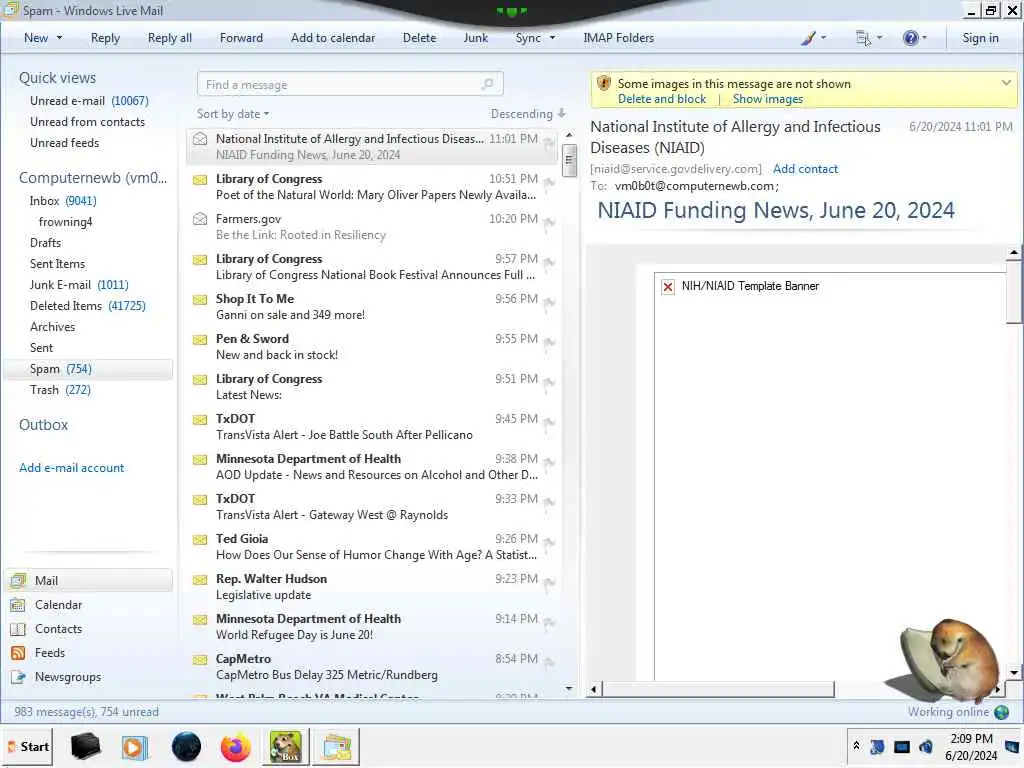Click the Delete and block link
This screenshot has width=1024, height=768.
pos(662,99)
